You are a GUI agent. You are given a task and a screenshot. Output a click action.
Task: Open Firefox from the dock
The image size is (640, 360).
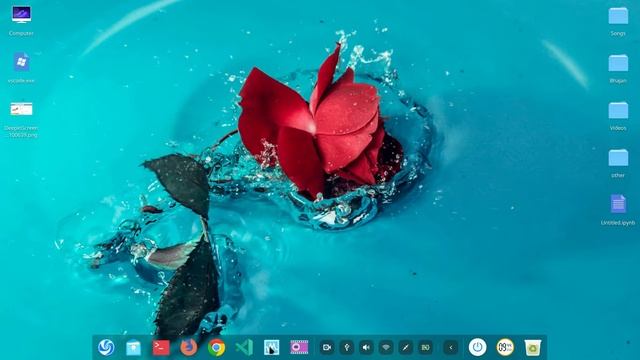189,347
